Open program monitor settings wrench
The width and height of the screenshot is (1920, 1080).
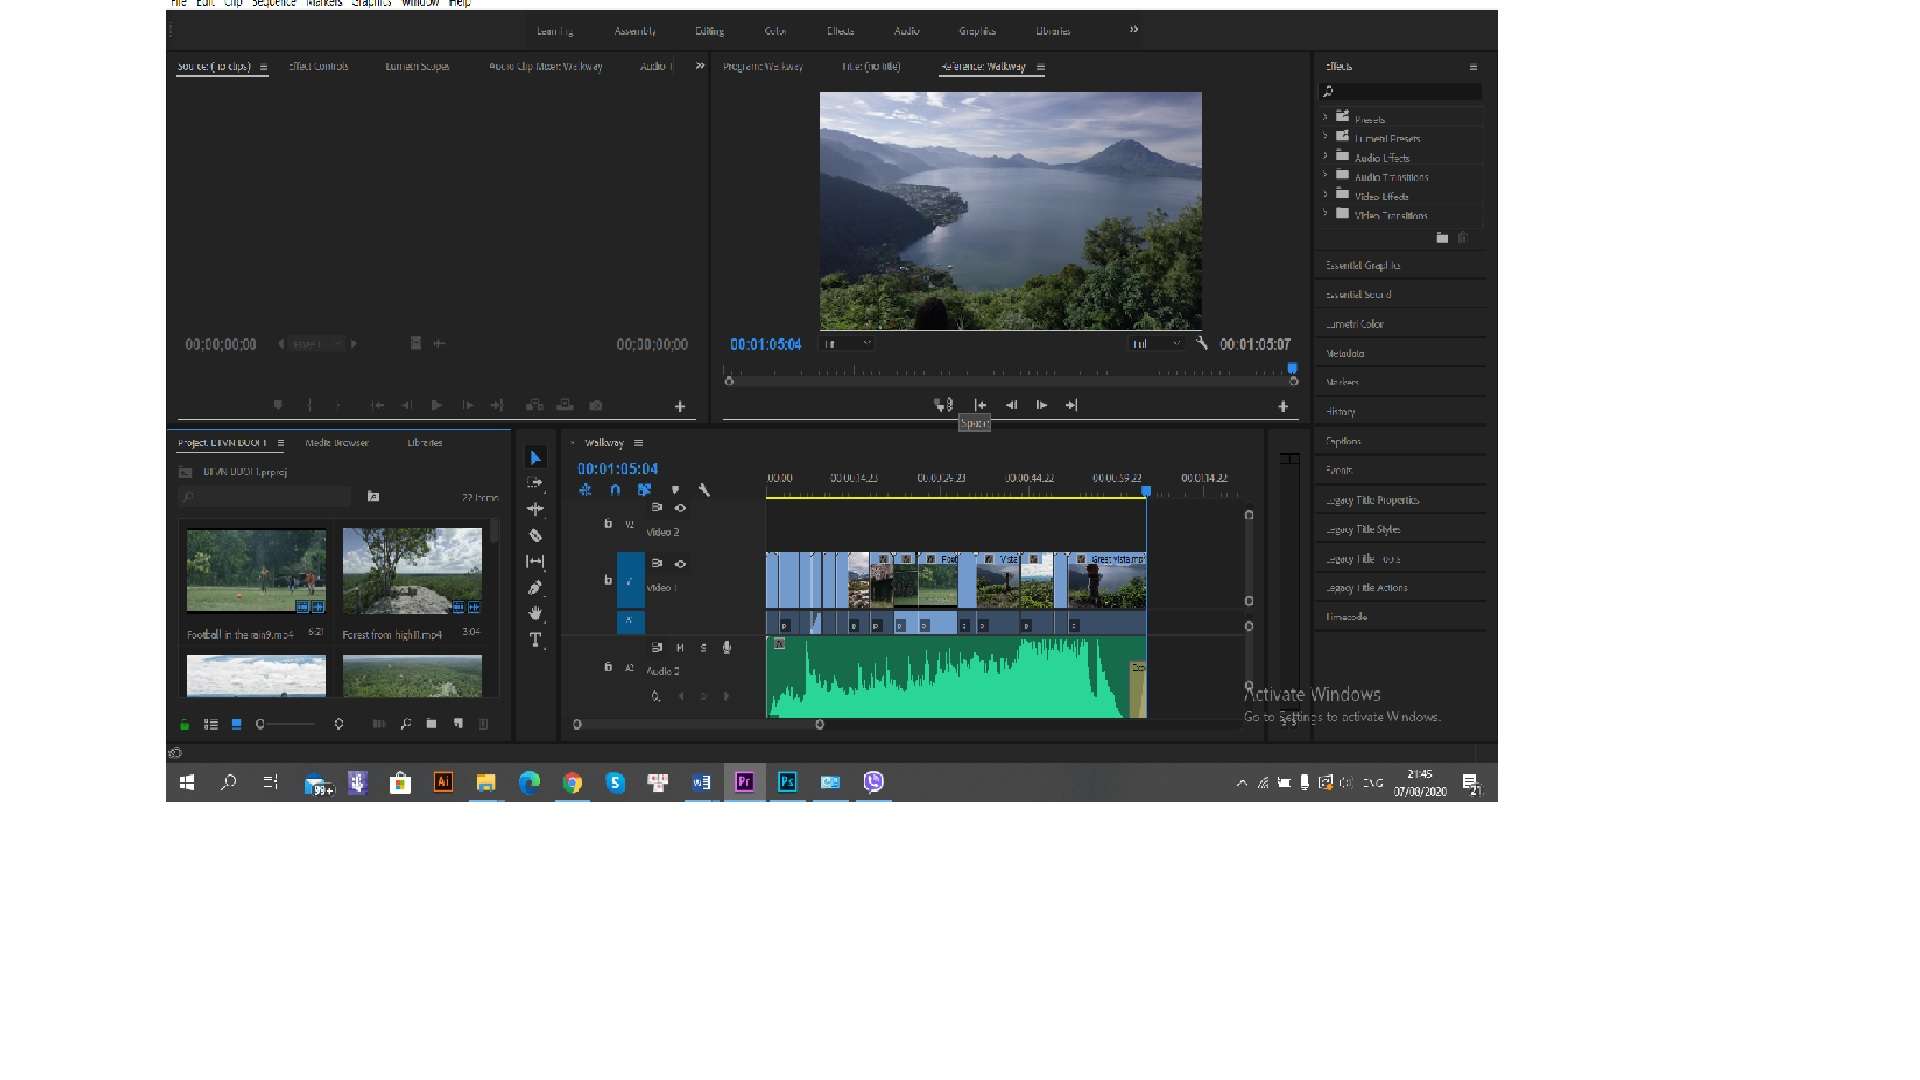(1201, 343)
